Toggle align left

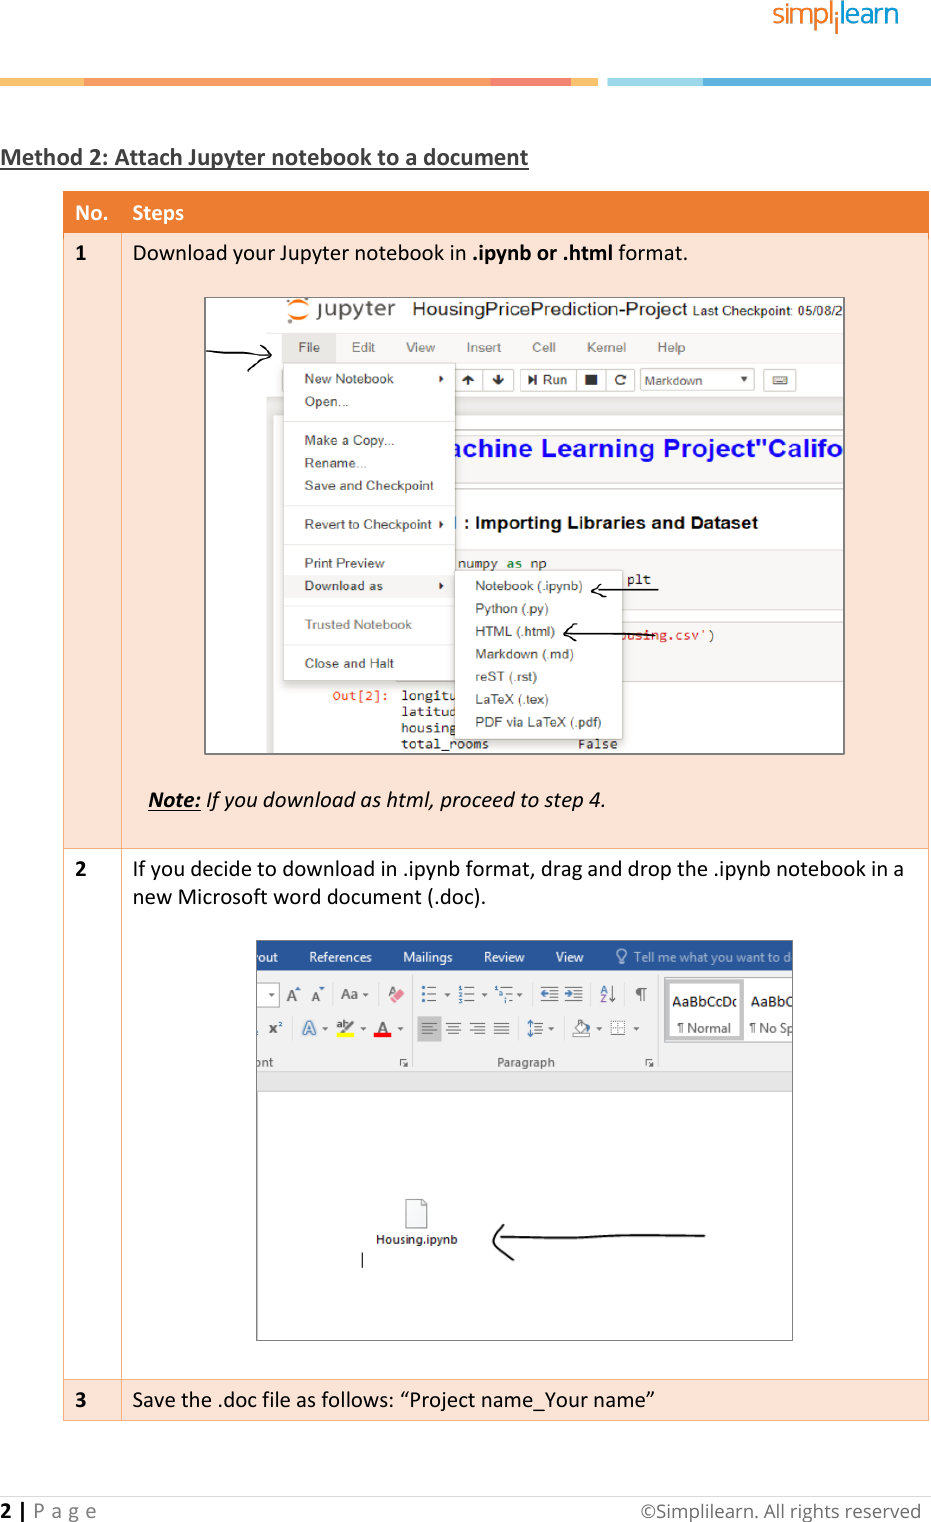(429, 1028)
